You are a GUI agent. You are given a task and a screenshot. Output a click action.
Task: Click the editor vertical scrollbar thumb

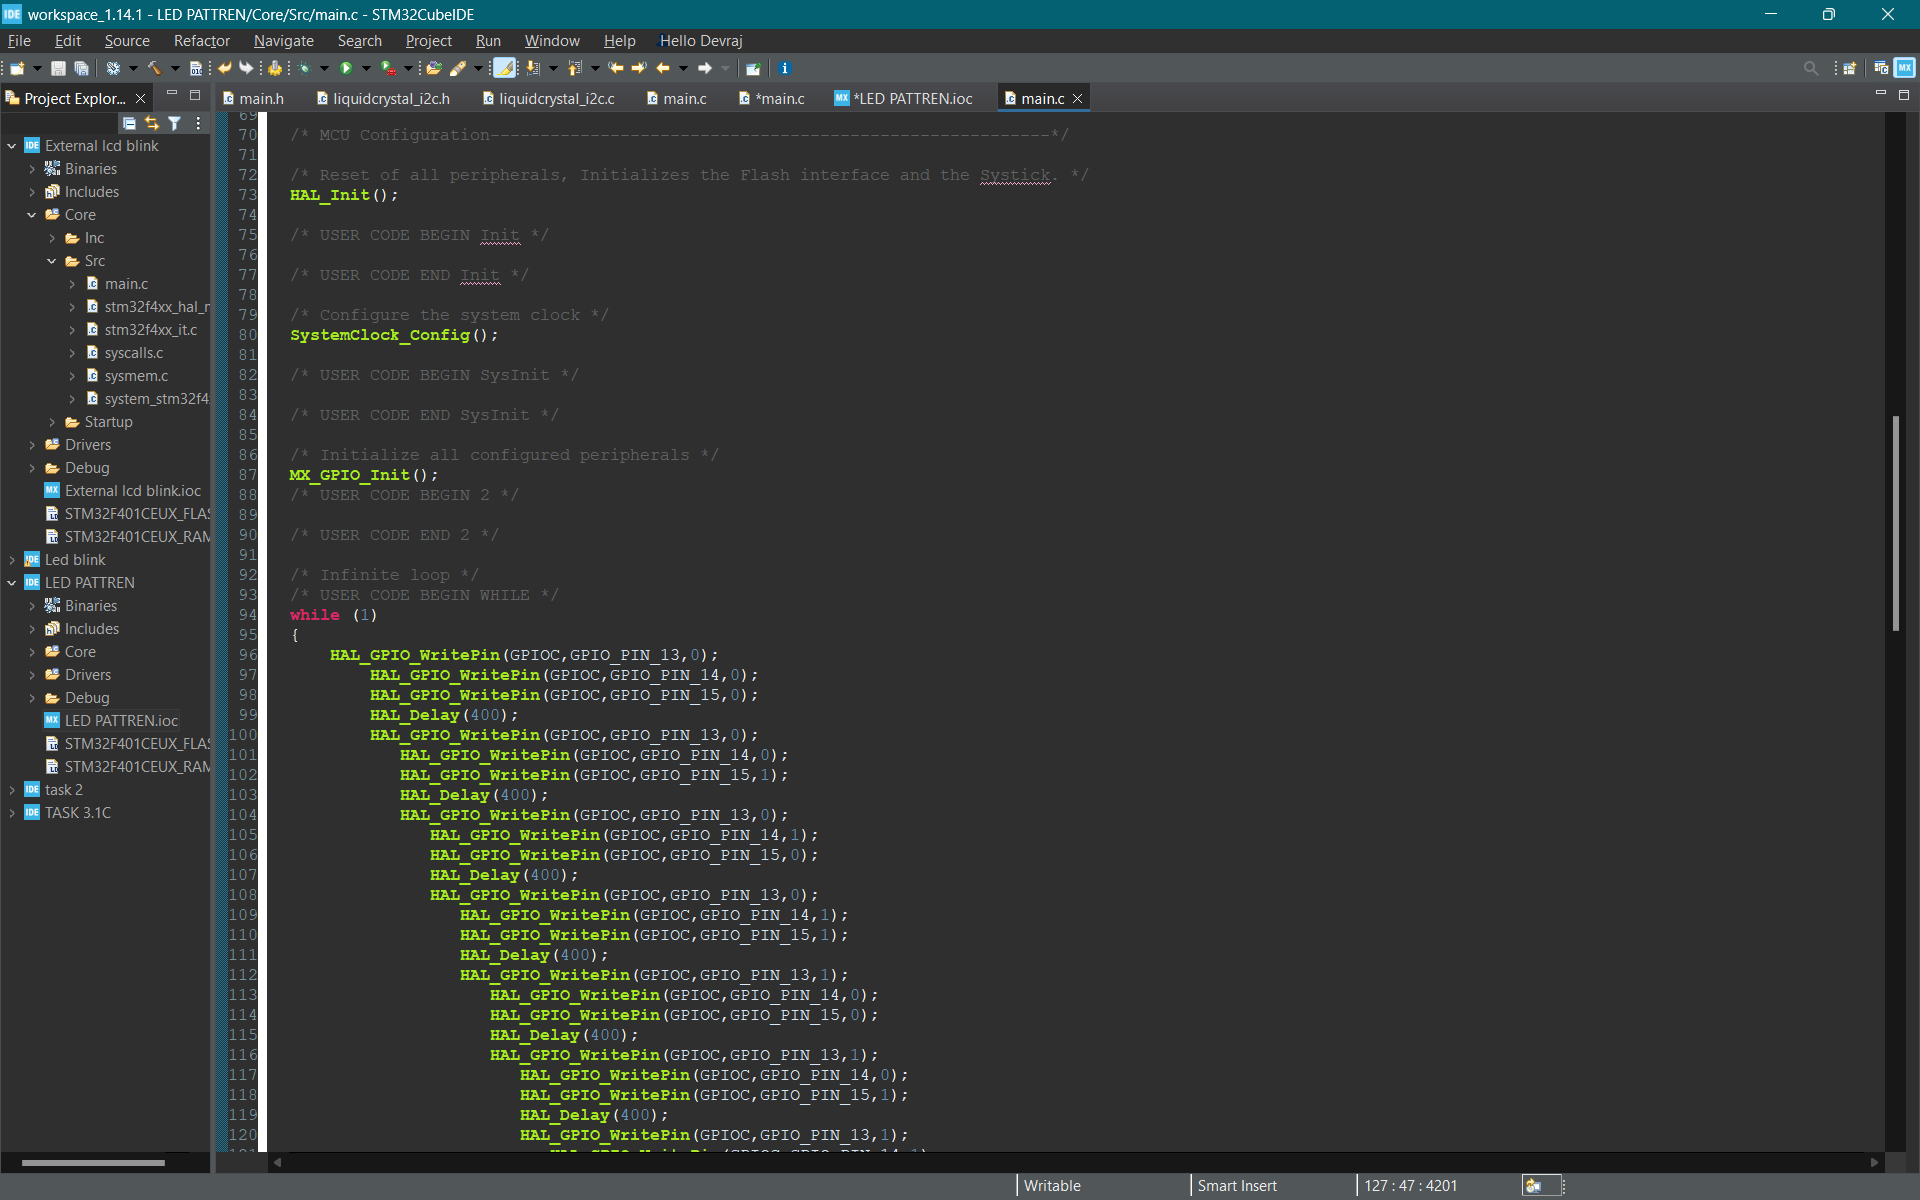(1896, 522)
